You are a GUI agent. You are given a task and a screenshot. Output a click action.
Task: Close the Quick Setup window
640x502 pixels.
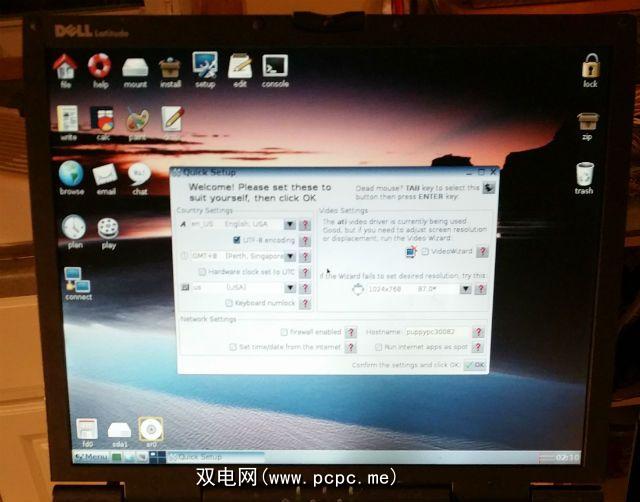pyautogui.click(x=493, y=172)
